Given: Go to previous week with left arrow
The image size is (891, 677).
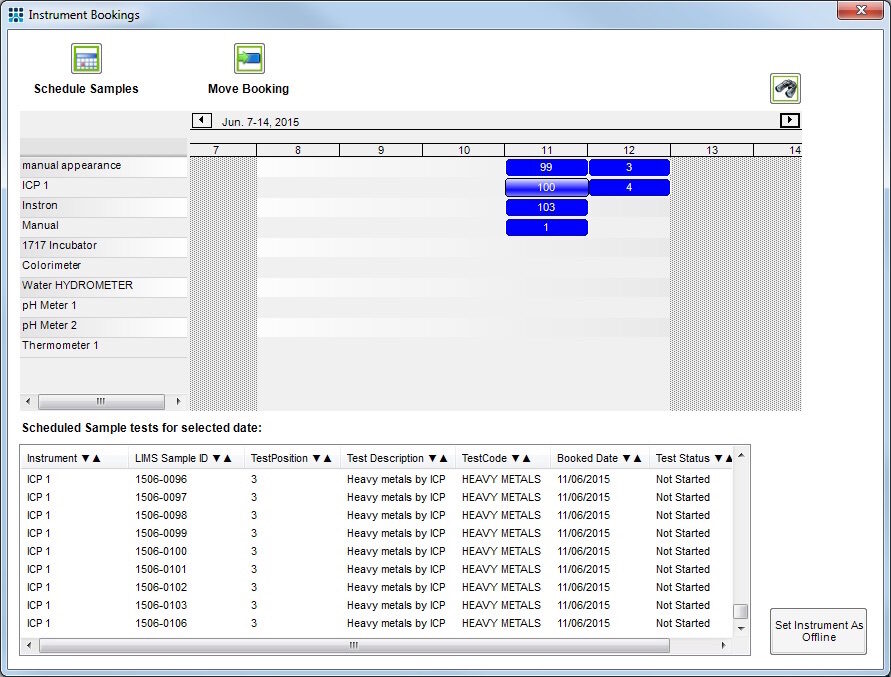Looking at the screenshot, I should (201, 121).
